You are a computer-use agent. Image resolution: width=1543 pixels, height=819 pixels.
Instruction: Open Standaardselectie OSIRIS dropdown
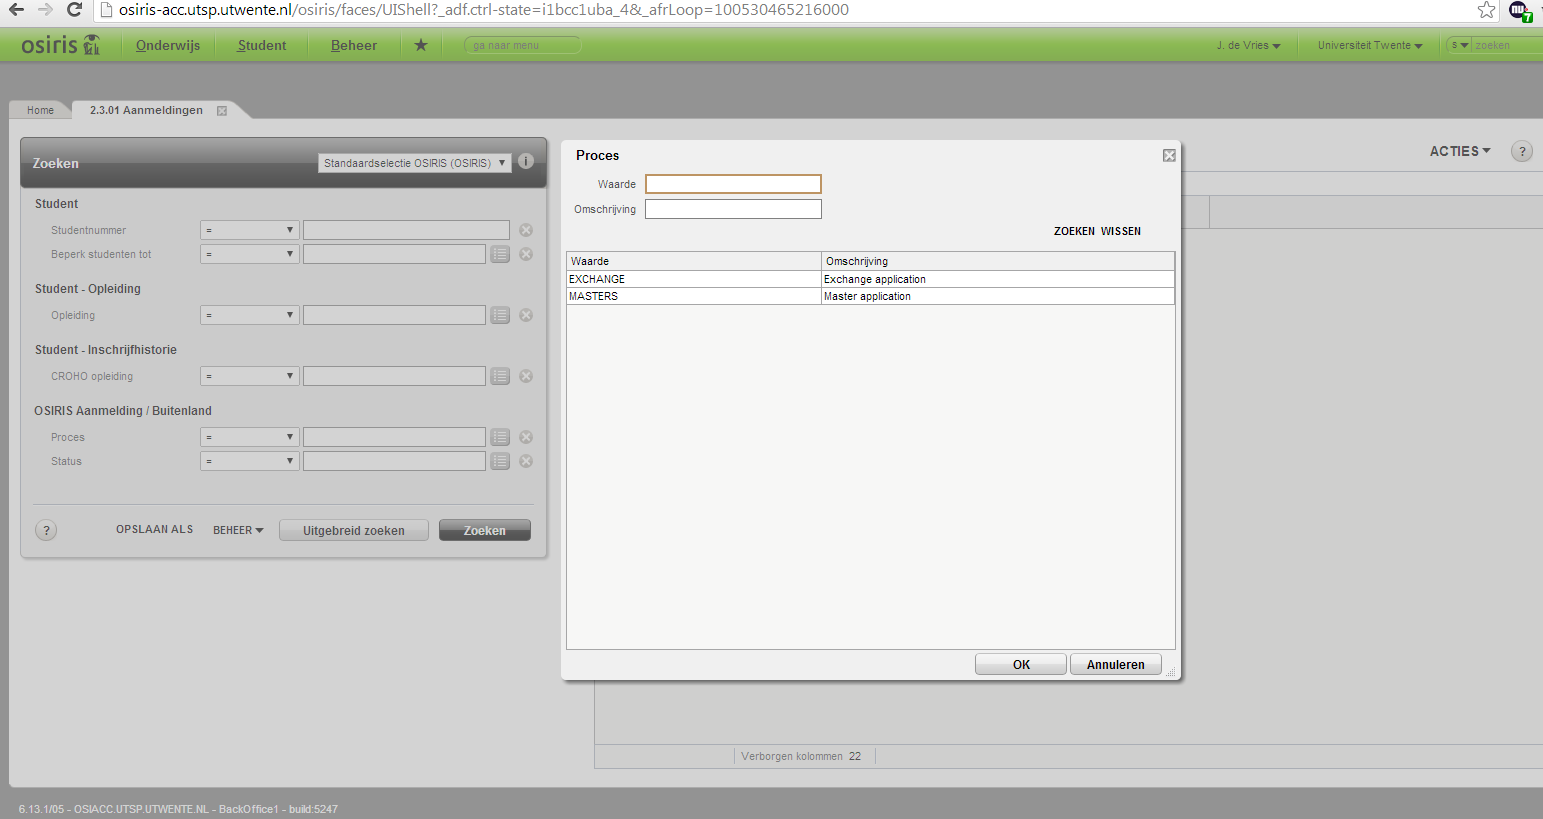[x=415, y=163]
